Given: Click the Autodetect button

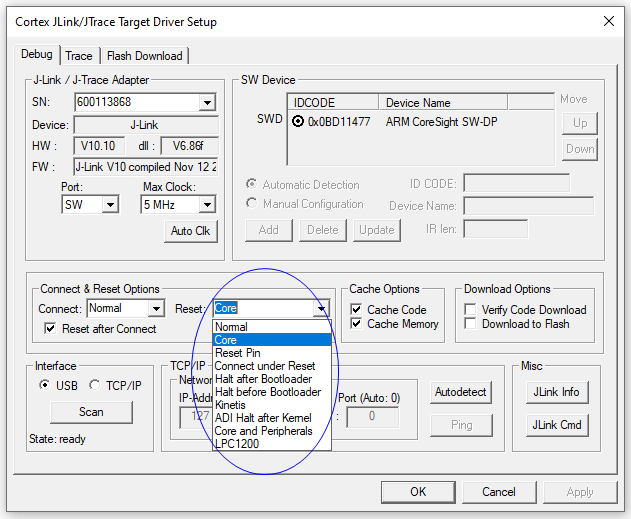Looking at the screenshot, I should [461, 392].
